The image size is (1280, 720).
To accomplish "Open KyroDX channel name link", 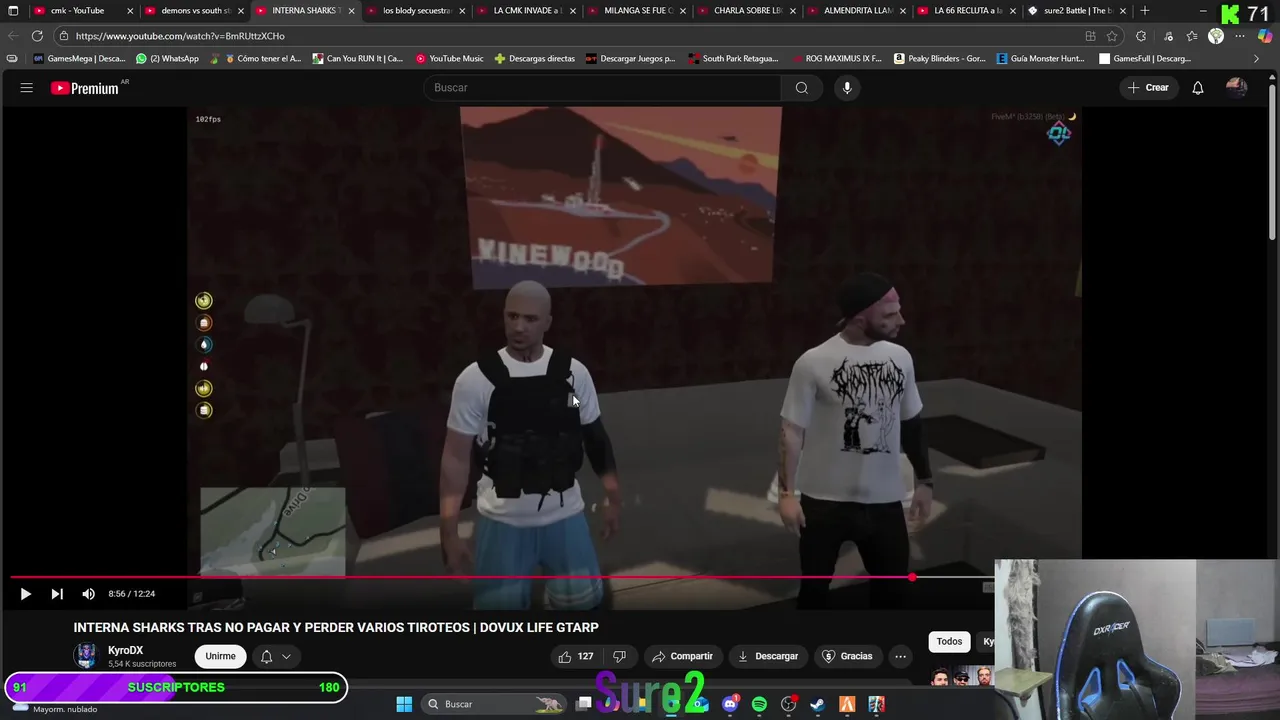I will pos(125,650).
